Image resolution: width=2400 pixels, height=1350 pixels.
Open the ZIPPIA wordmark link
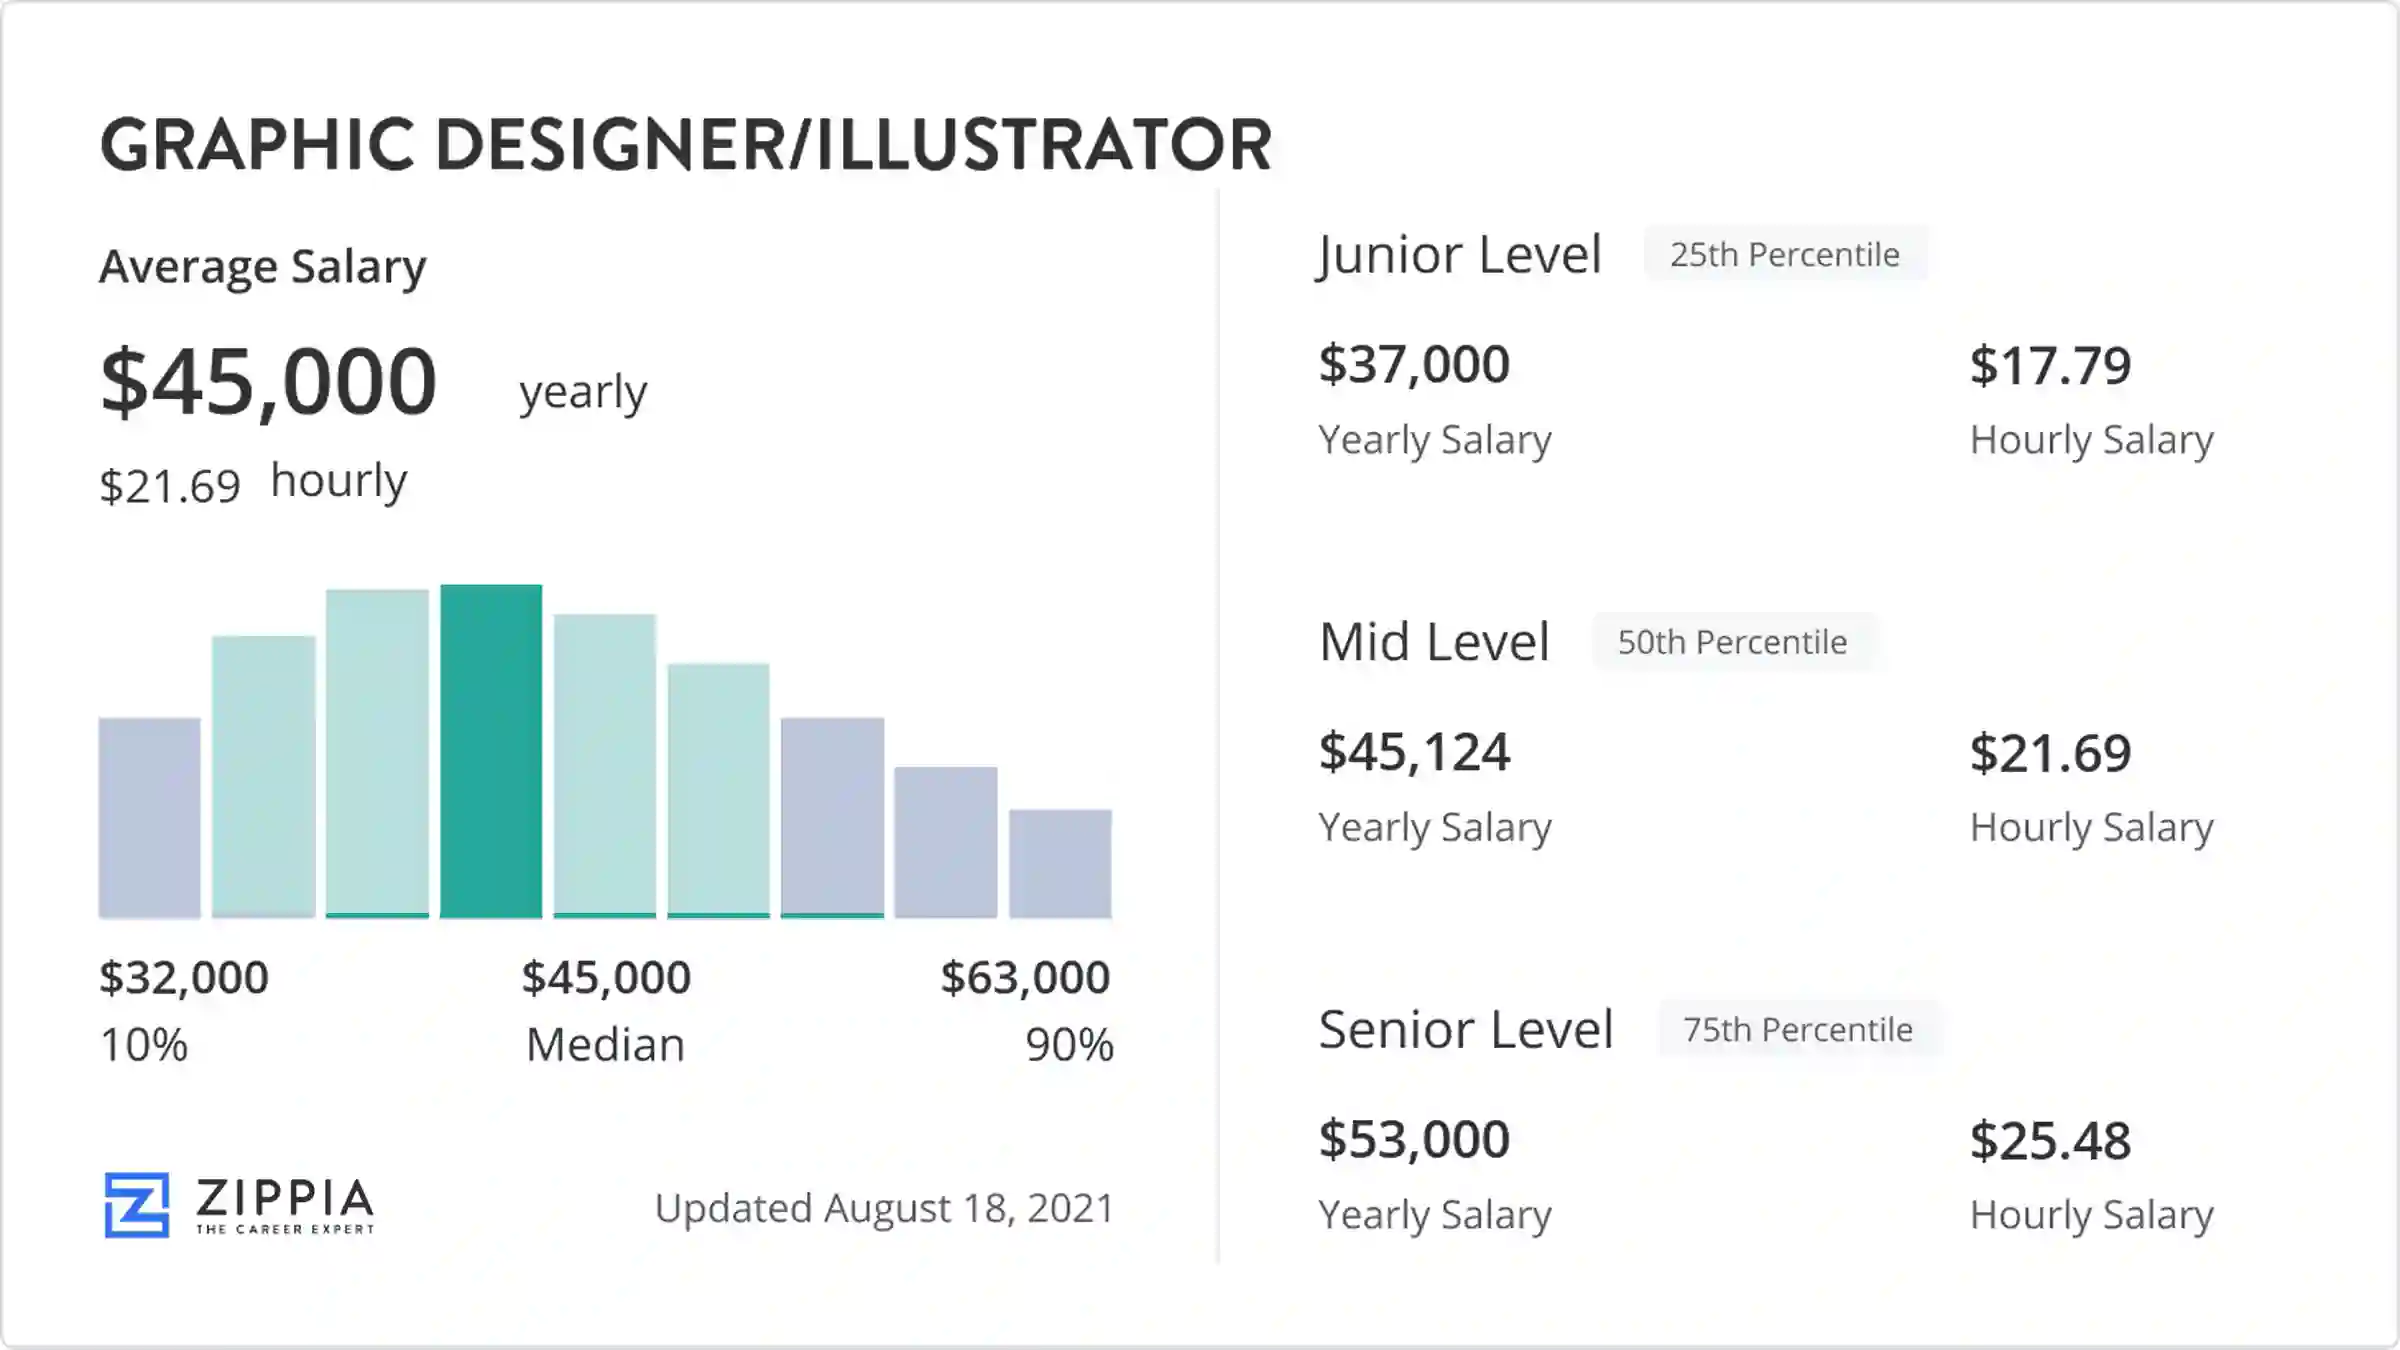click(x=285, y=1198)
